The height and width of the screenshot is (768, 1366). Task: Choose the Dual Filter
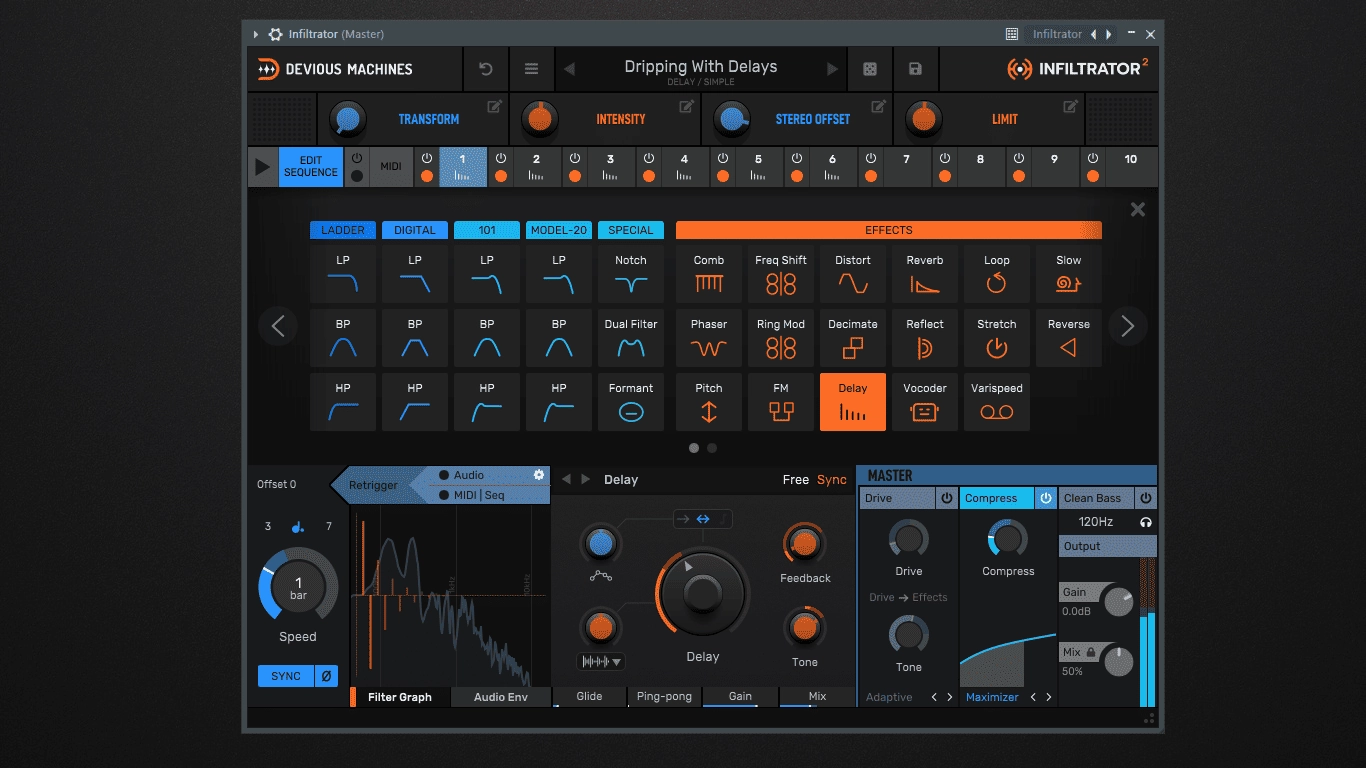[x=631, y=338]
